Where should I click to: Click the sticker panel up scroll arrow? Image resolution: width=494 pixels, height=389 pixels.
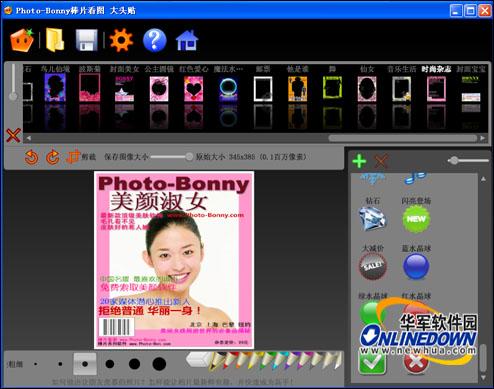click(x=483, y=179)
